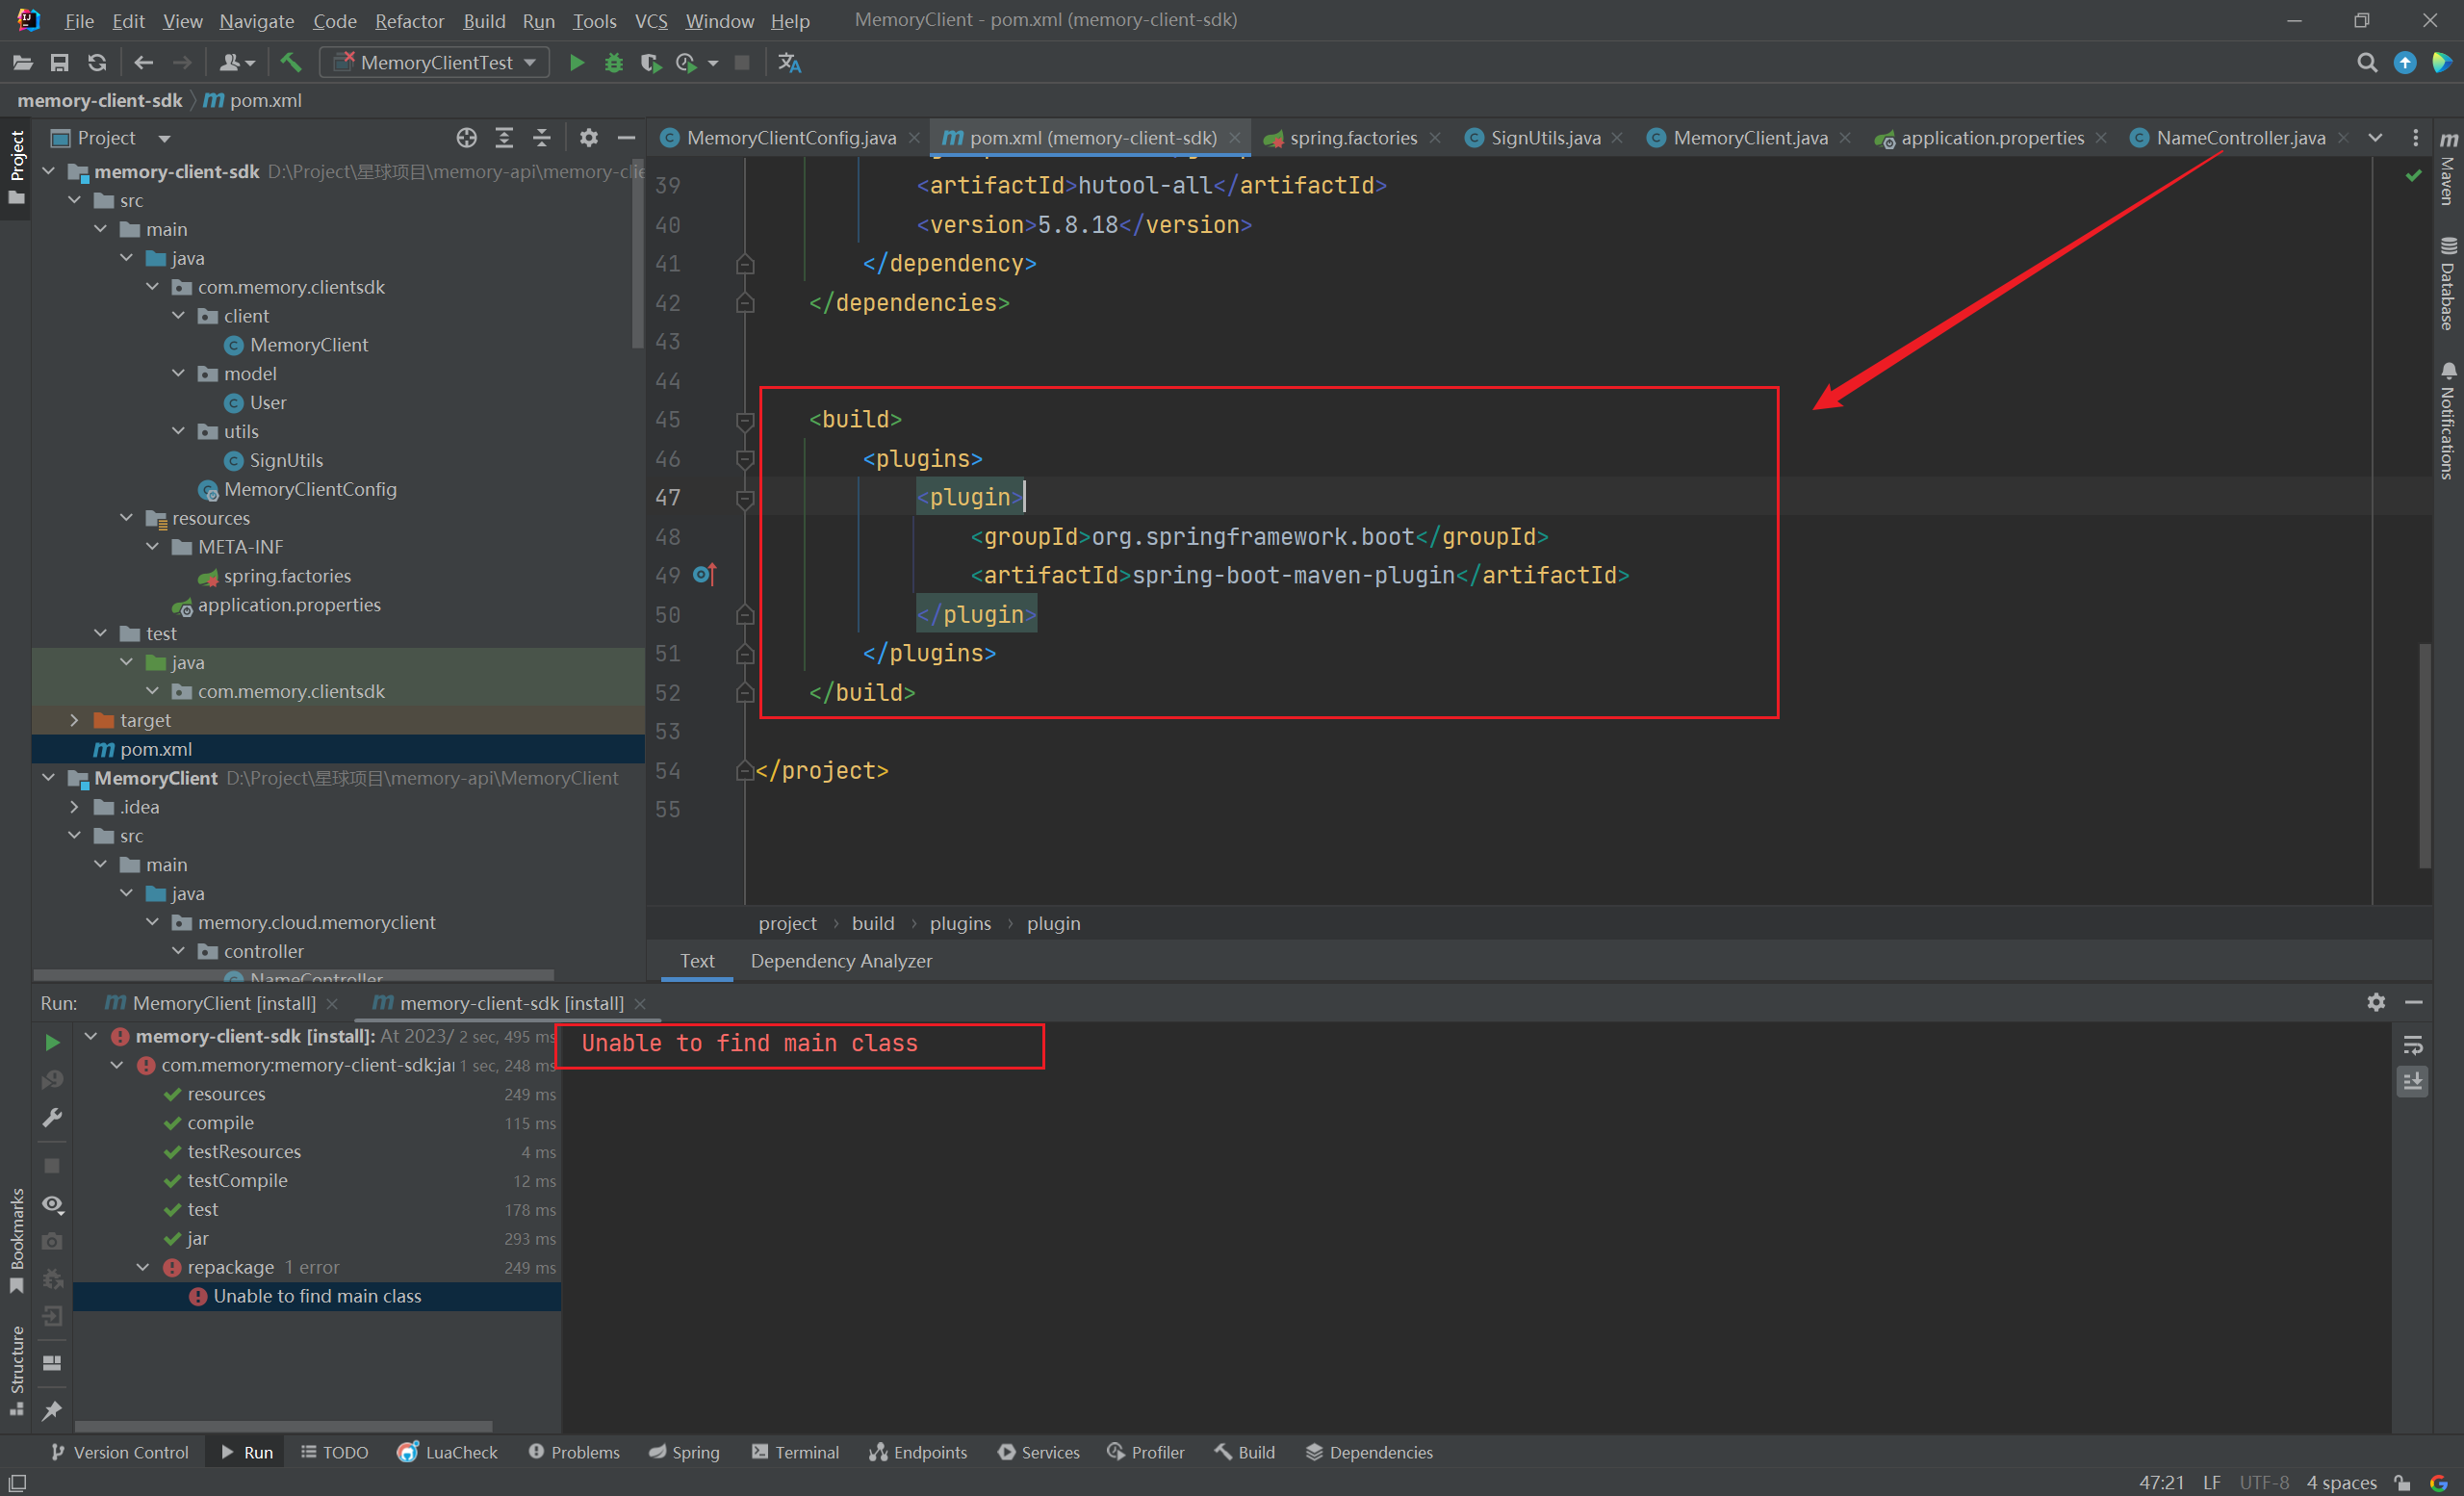Click the Maven reload gutter icon line 49

705,575
